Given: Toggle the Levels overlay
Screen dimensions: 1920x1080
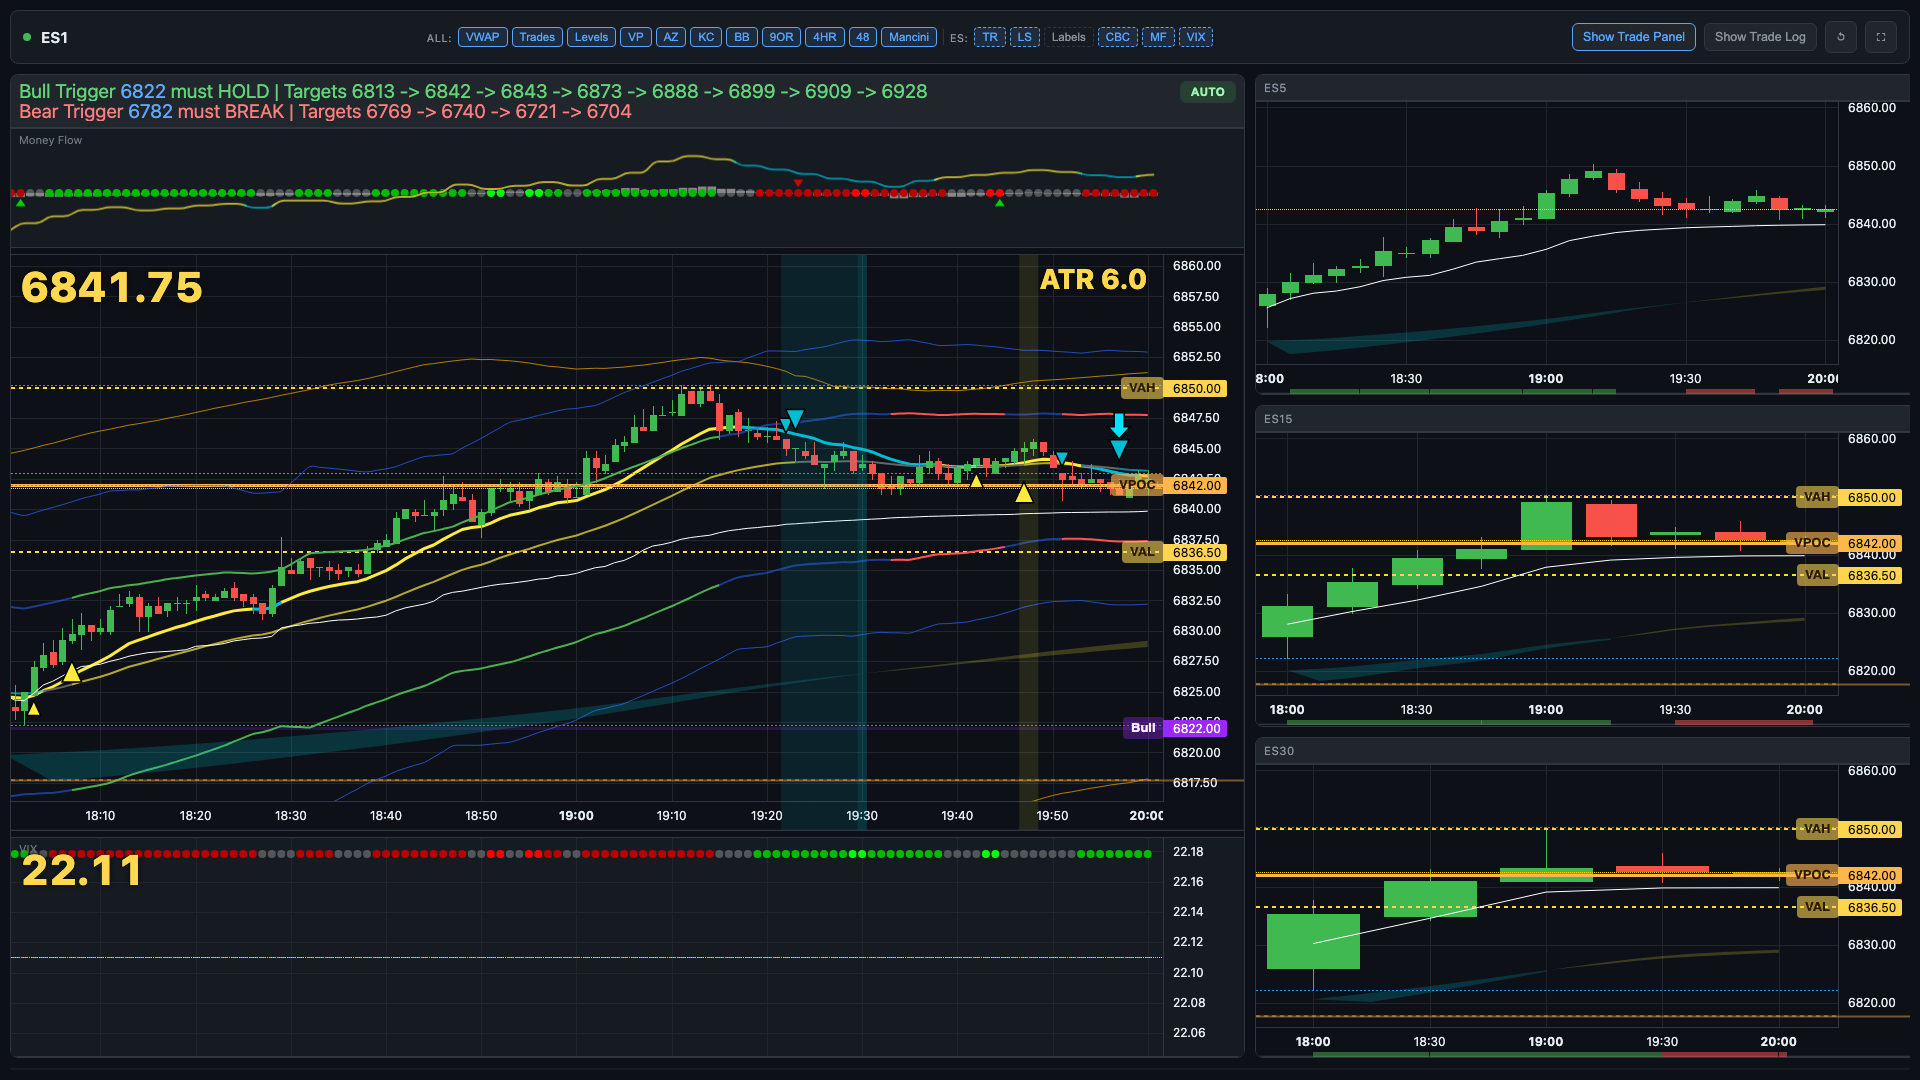Looking at the screenshot, I should (591, 36).
